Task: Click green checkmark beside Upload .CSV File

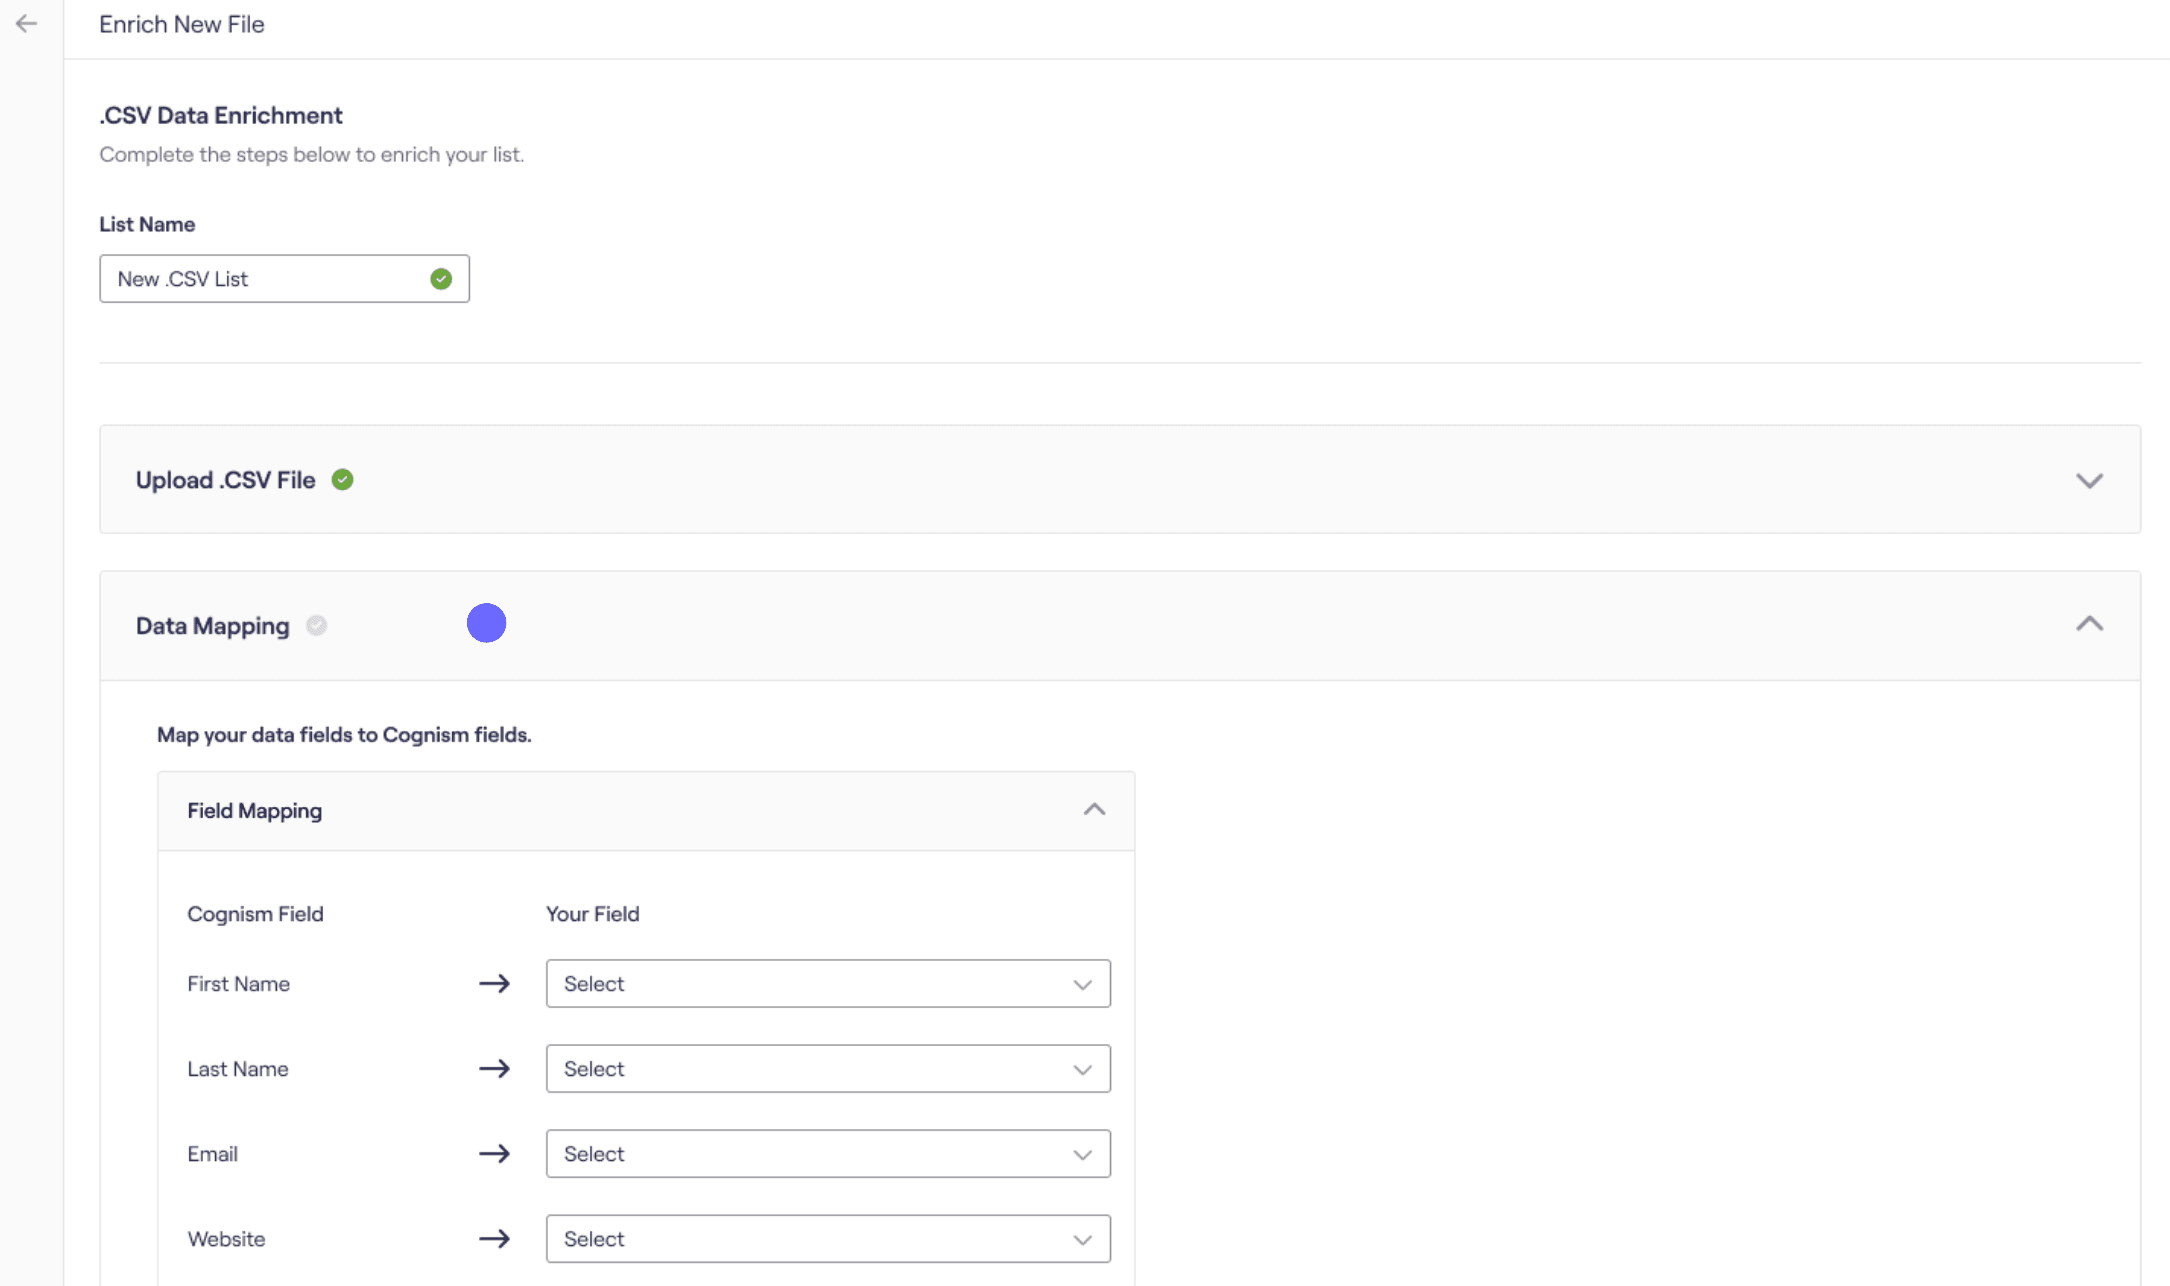Action: [x=343, y=480]
